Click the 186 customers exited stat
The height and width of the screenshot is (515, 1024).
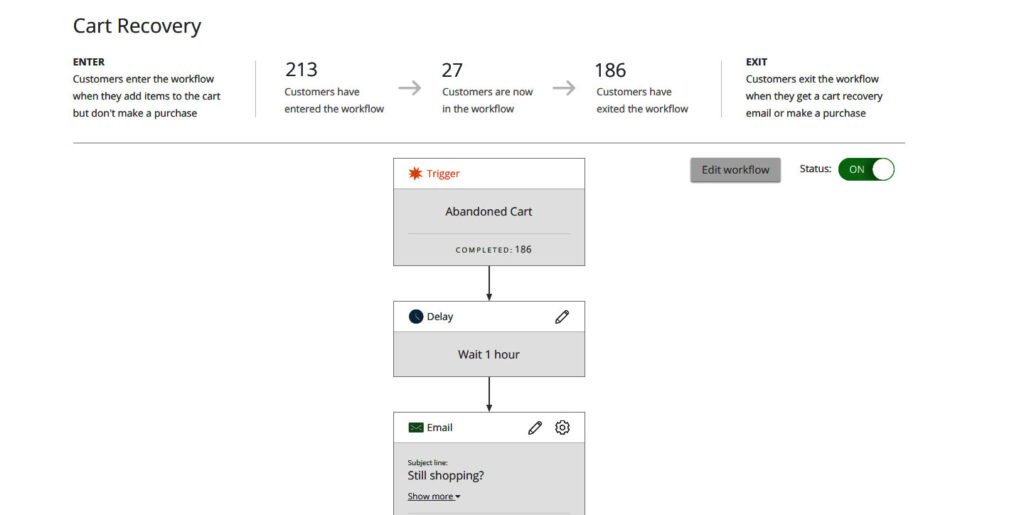pos(610,70)
